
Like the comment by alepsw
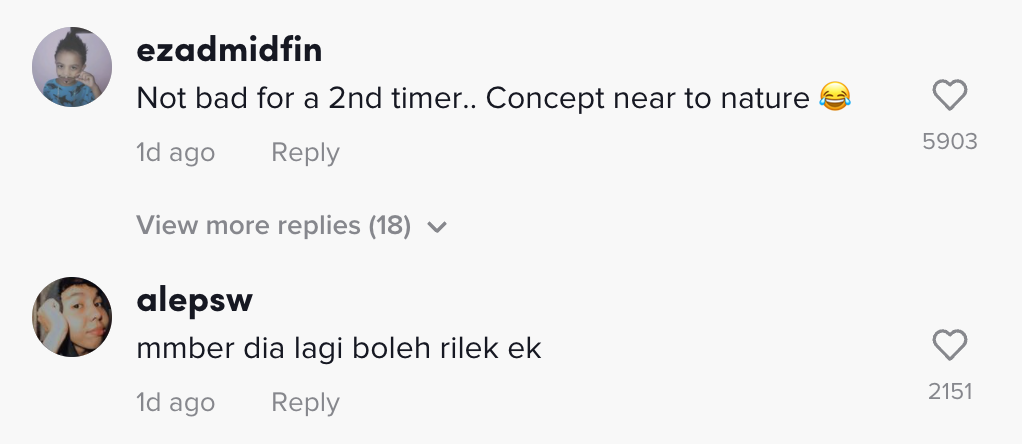949,346
